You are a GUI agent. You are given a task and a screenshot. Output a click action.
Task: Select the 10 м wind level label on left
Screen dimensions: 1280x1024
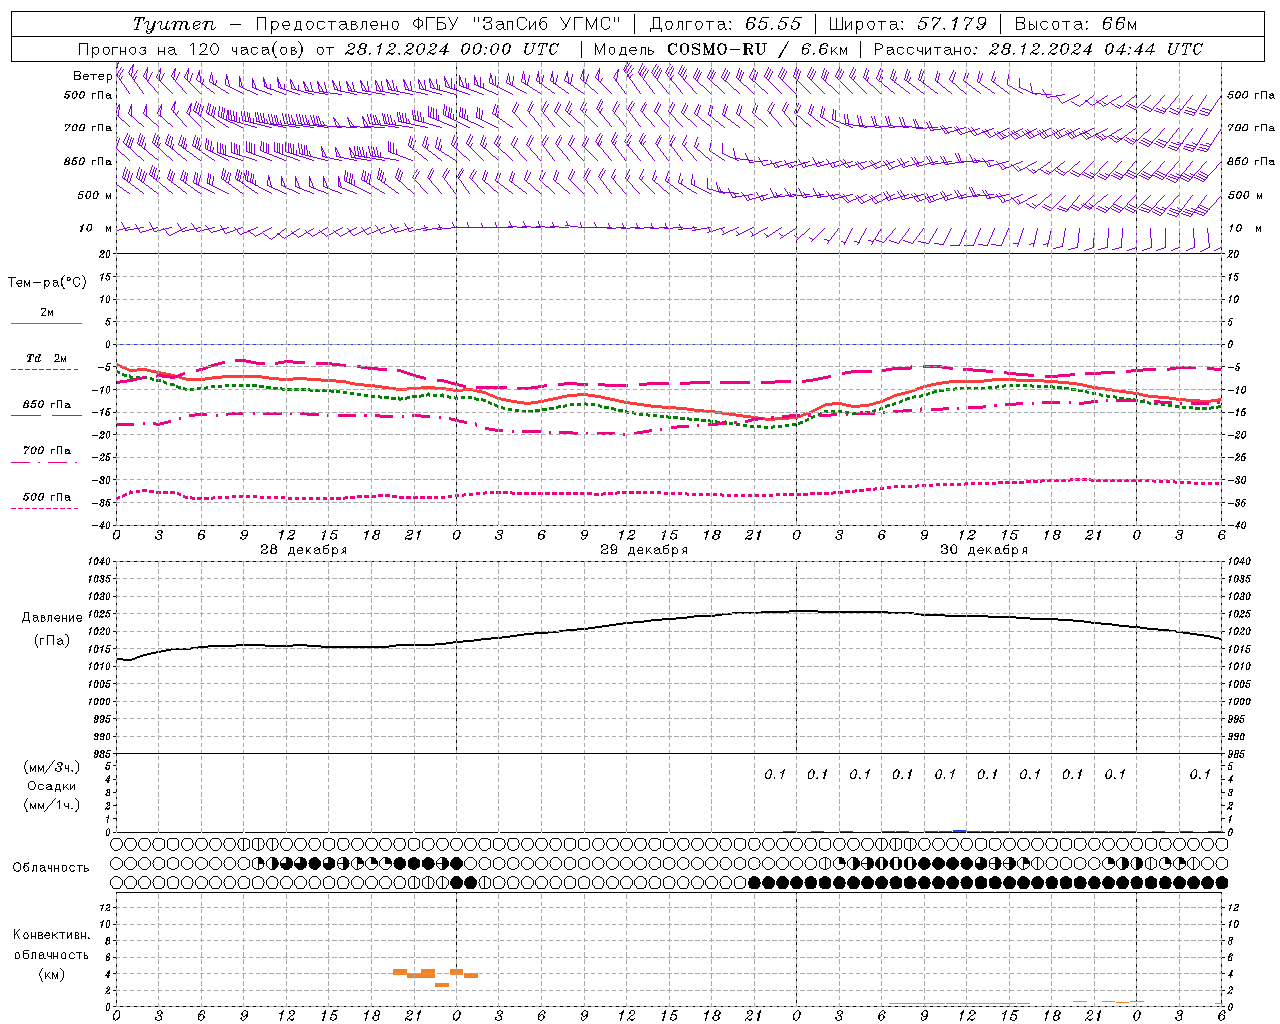[x=95, y=228]
